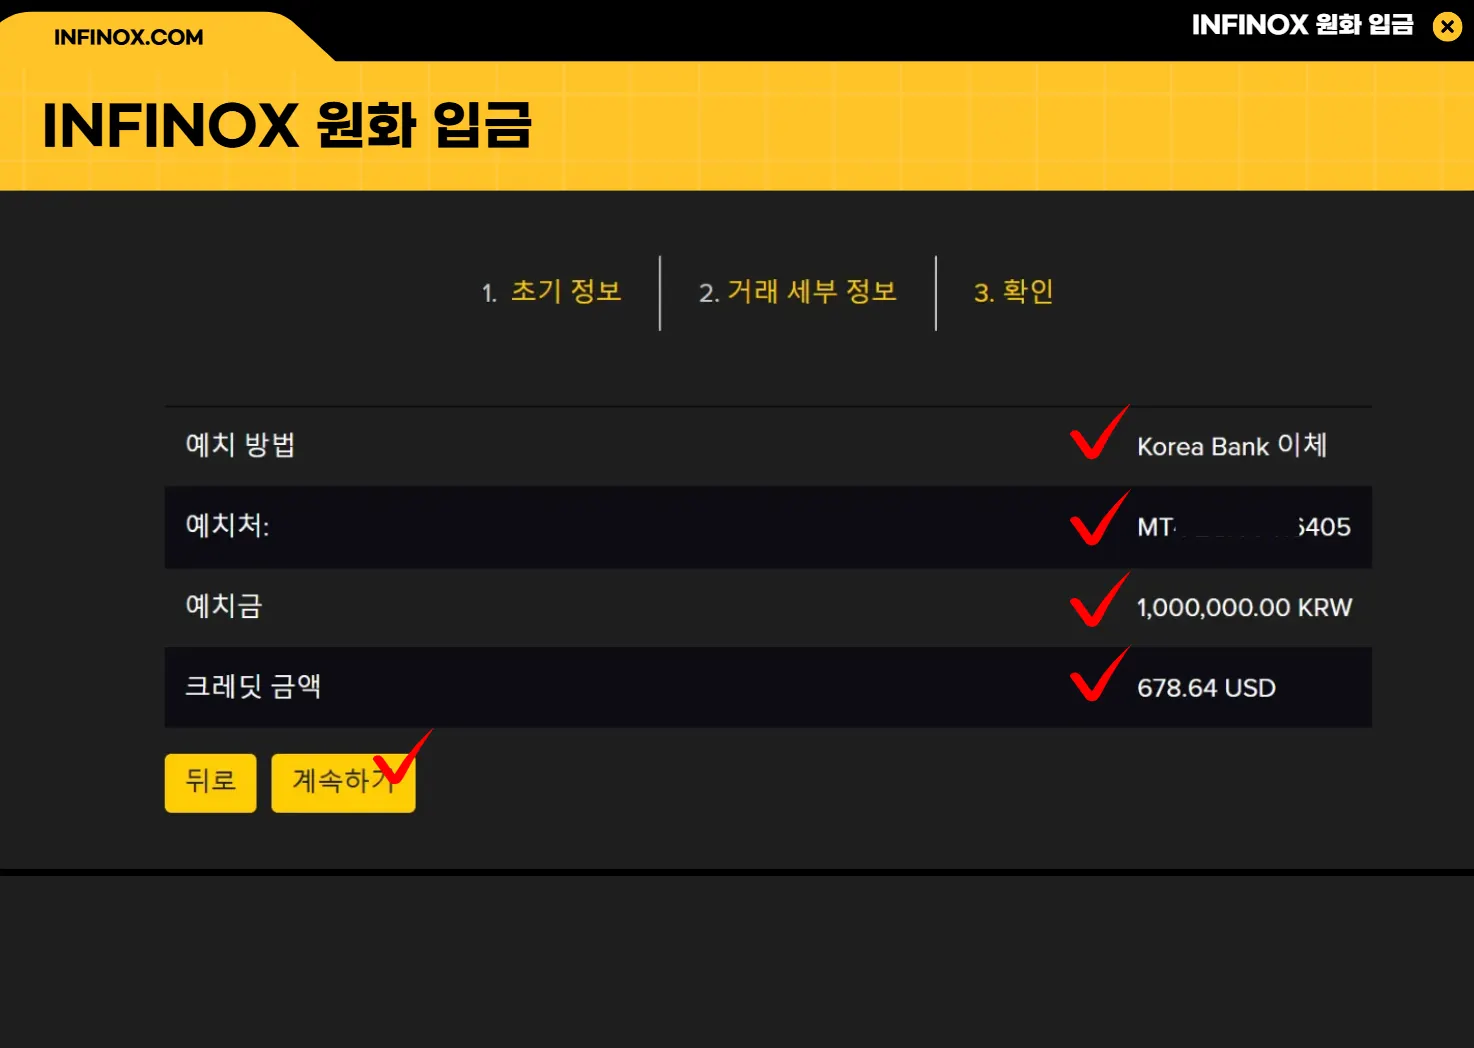Click the 예치금 label
Image resolution: width=1474 pixels, height=1048 pixels.
coord(224,606)
